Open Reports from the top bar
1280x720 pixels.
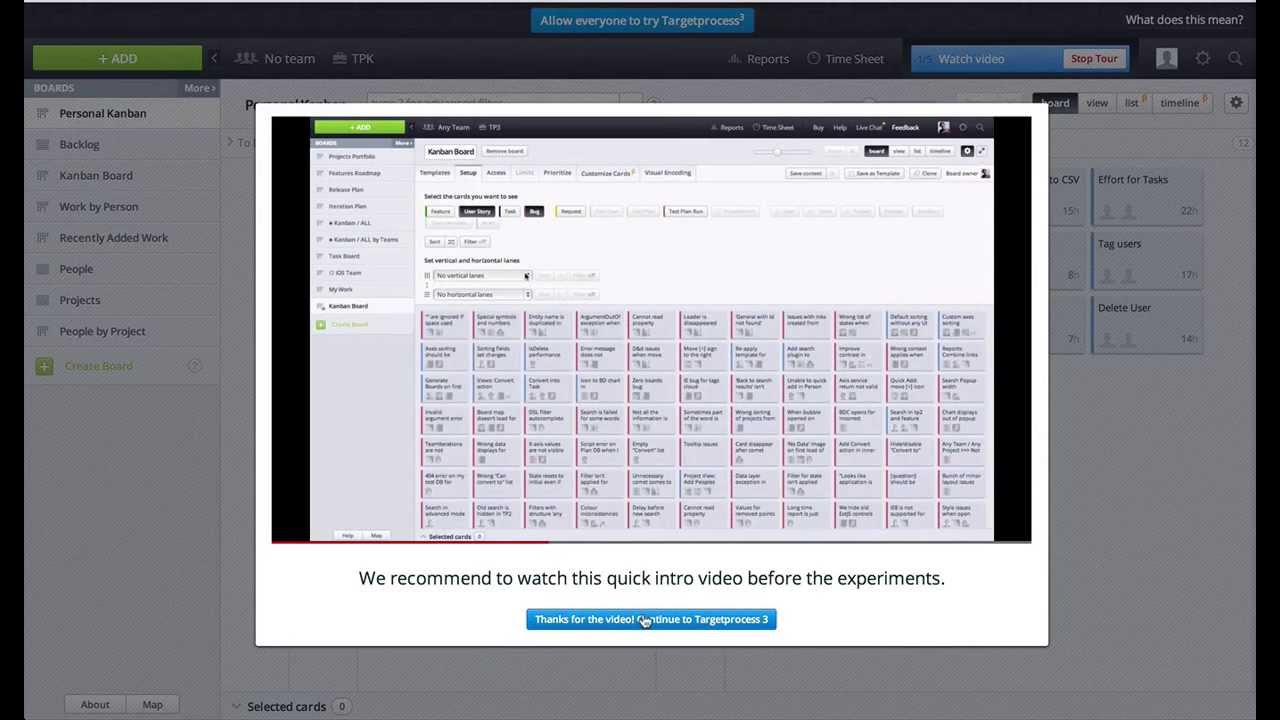click(759, 59)
